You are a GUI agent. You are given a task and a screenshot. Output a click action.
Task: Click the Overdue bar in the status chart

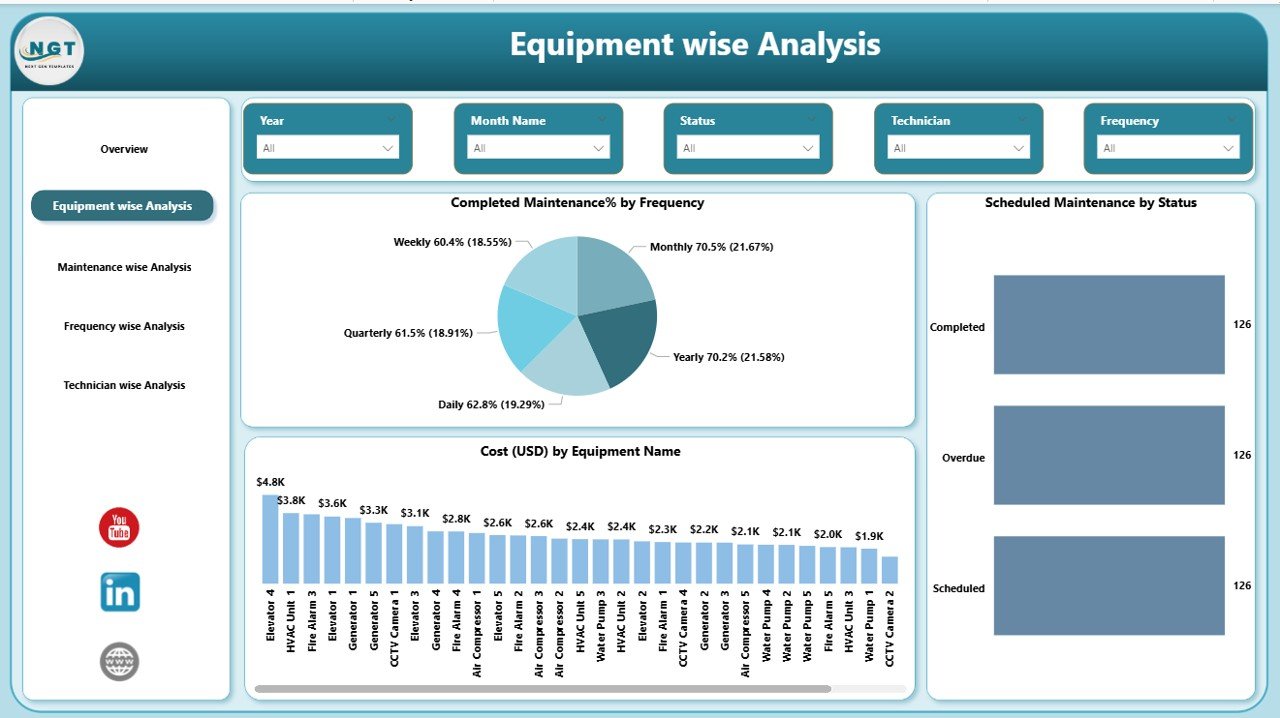coord(1108,456)
